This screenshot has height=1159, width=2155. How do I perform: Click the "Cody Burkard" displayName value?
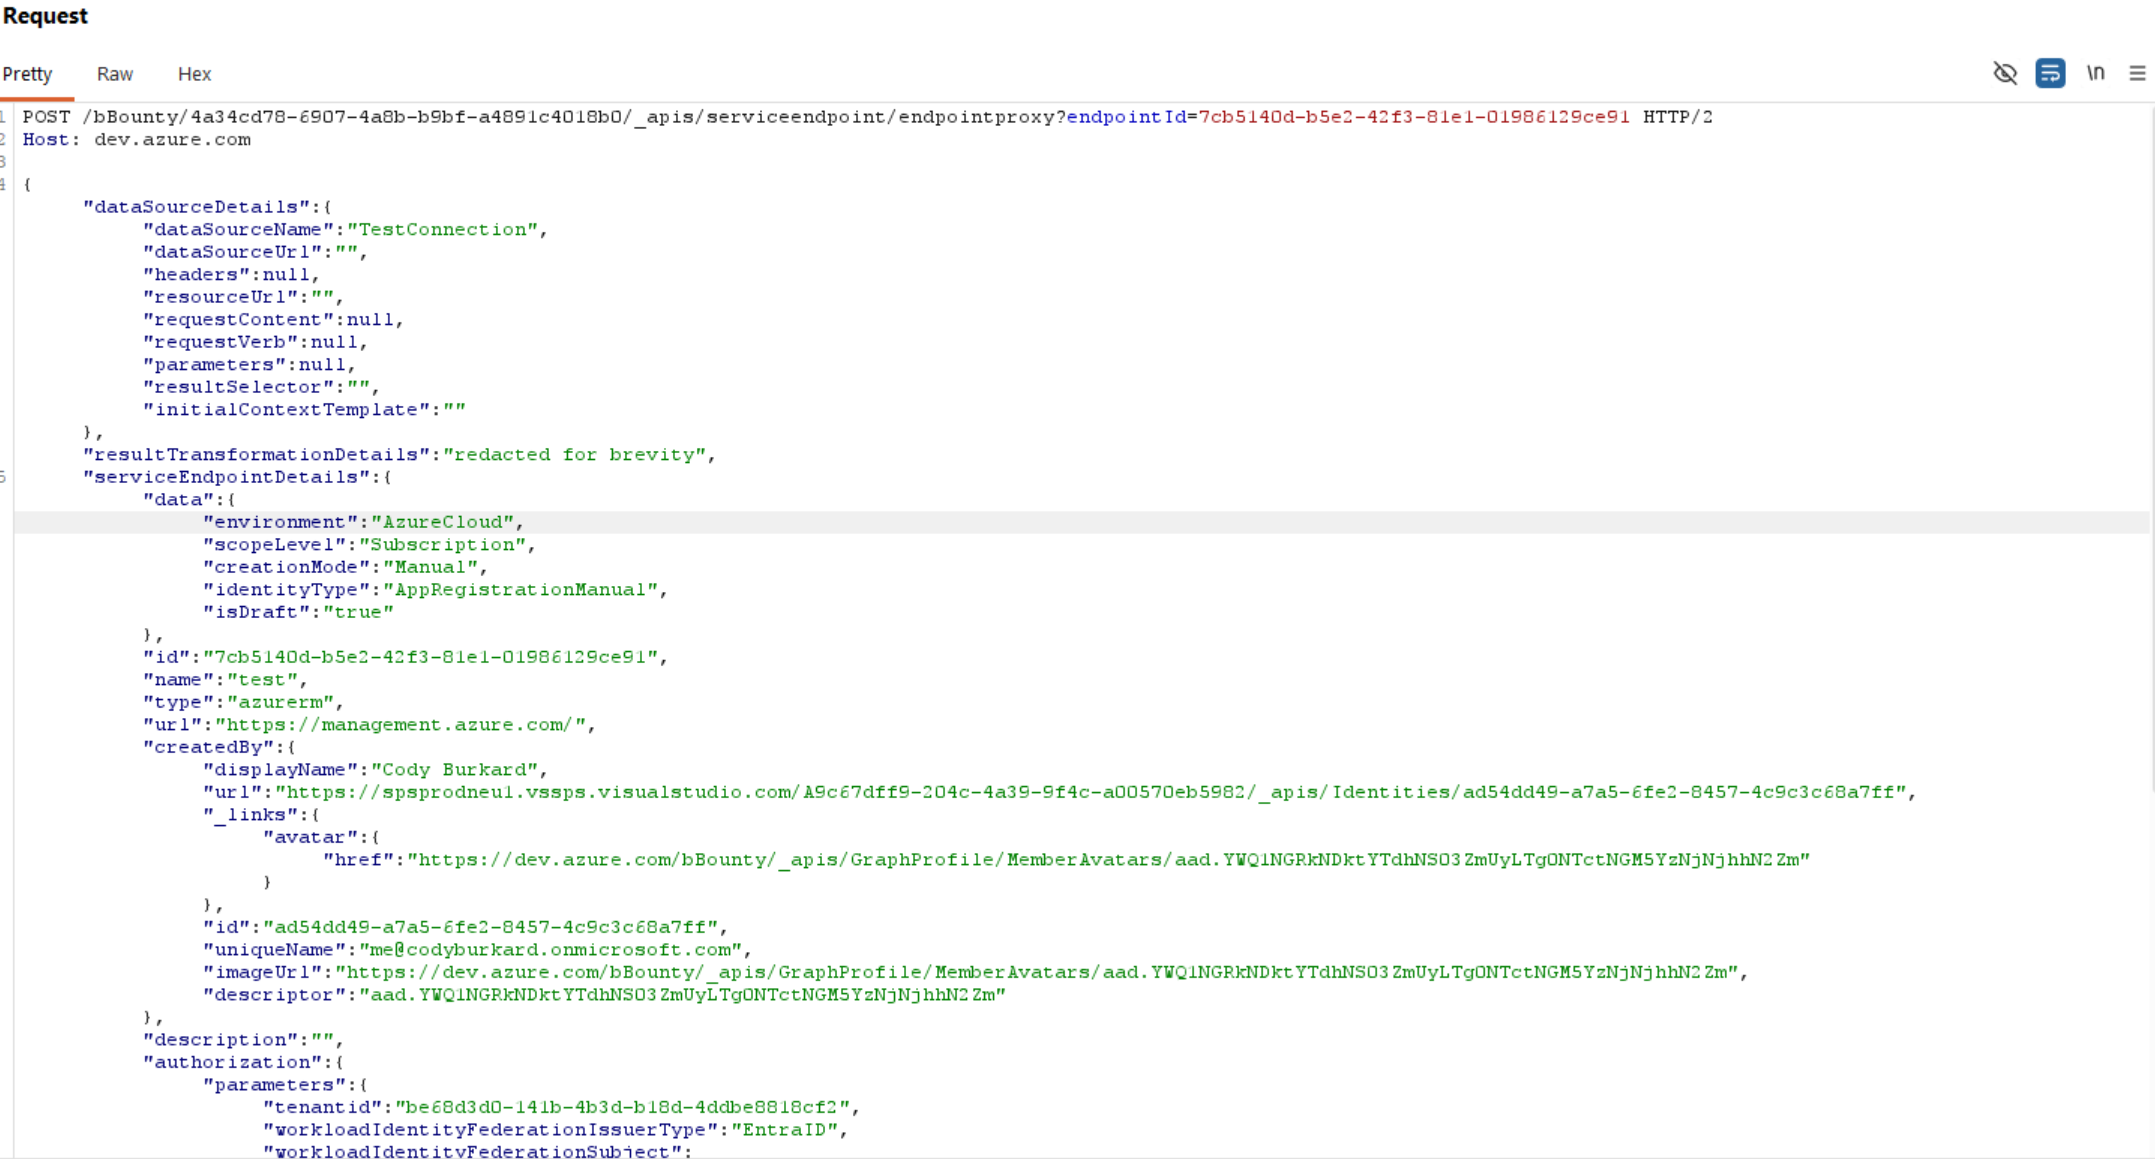click(455, 770)
